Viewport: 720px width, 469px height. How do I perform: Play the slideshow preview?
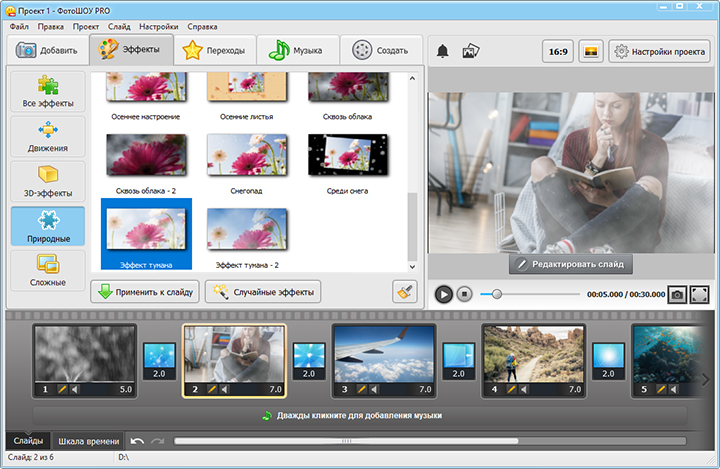444,294
